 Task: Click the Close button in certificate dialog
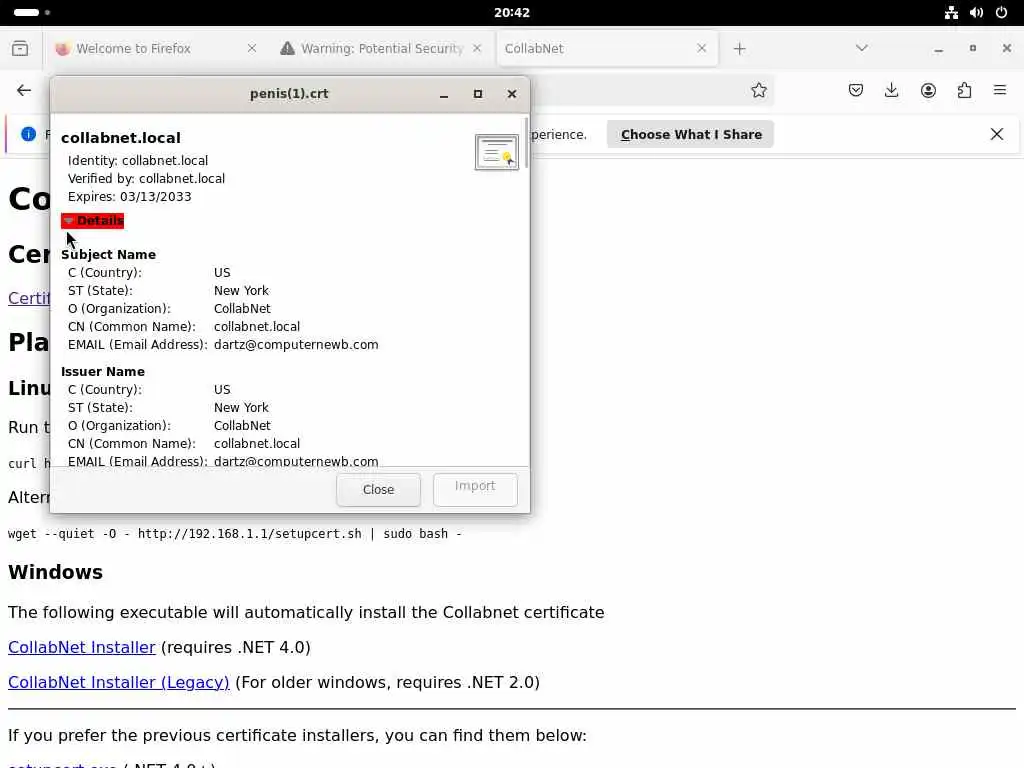click(378, 489)
